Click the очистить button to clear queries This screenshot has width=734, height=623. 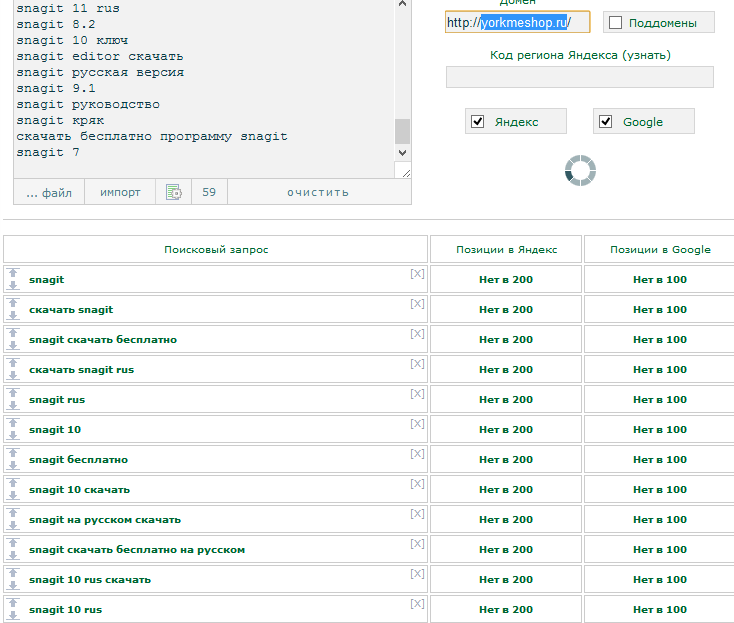(318, 192)
